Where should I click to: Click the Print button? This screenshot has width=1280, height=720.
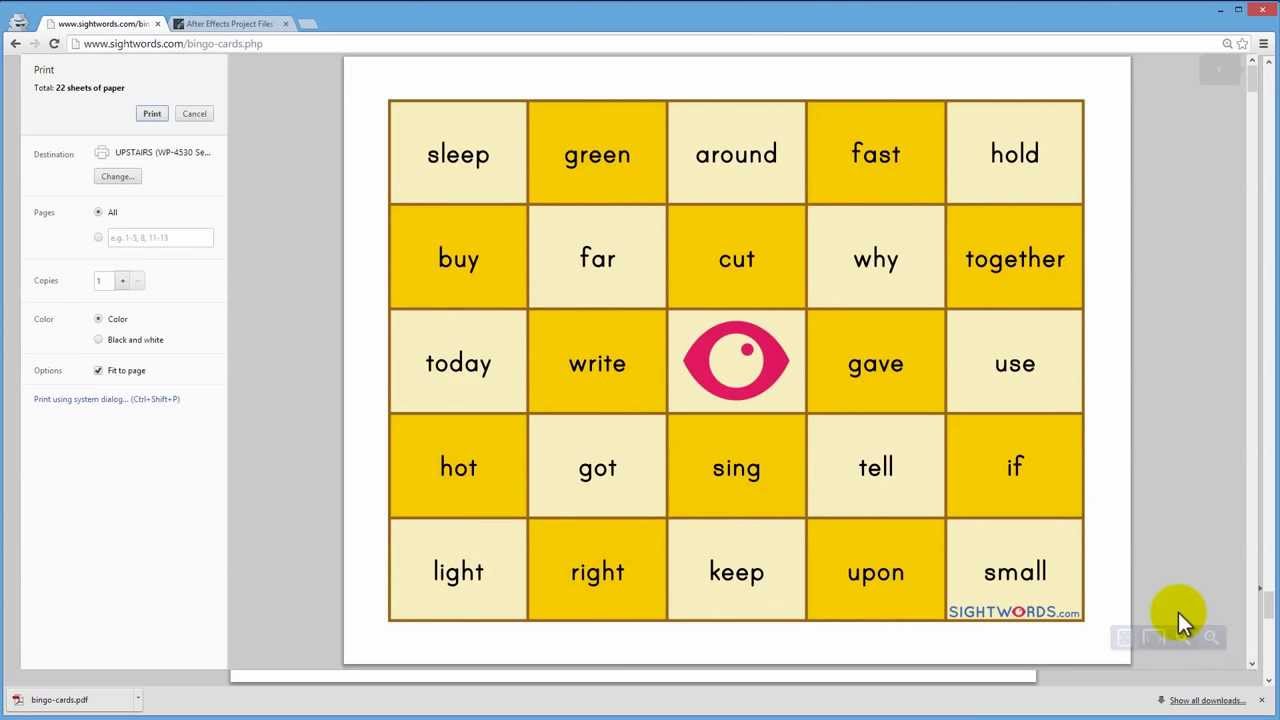click(152, 114)
